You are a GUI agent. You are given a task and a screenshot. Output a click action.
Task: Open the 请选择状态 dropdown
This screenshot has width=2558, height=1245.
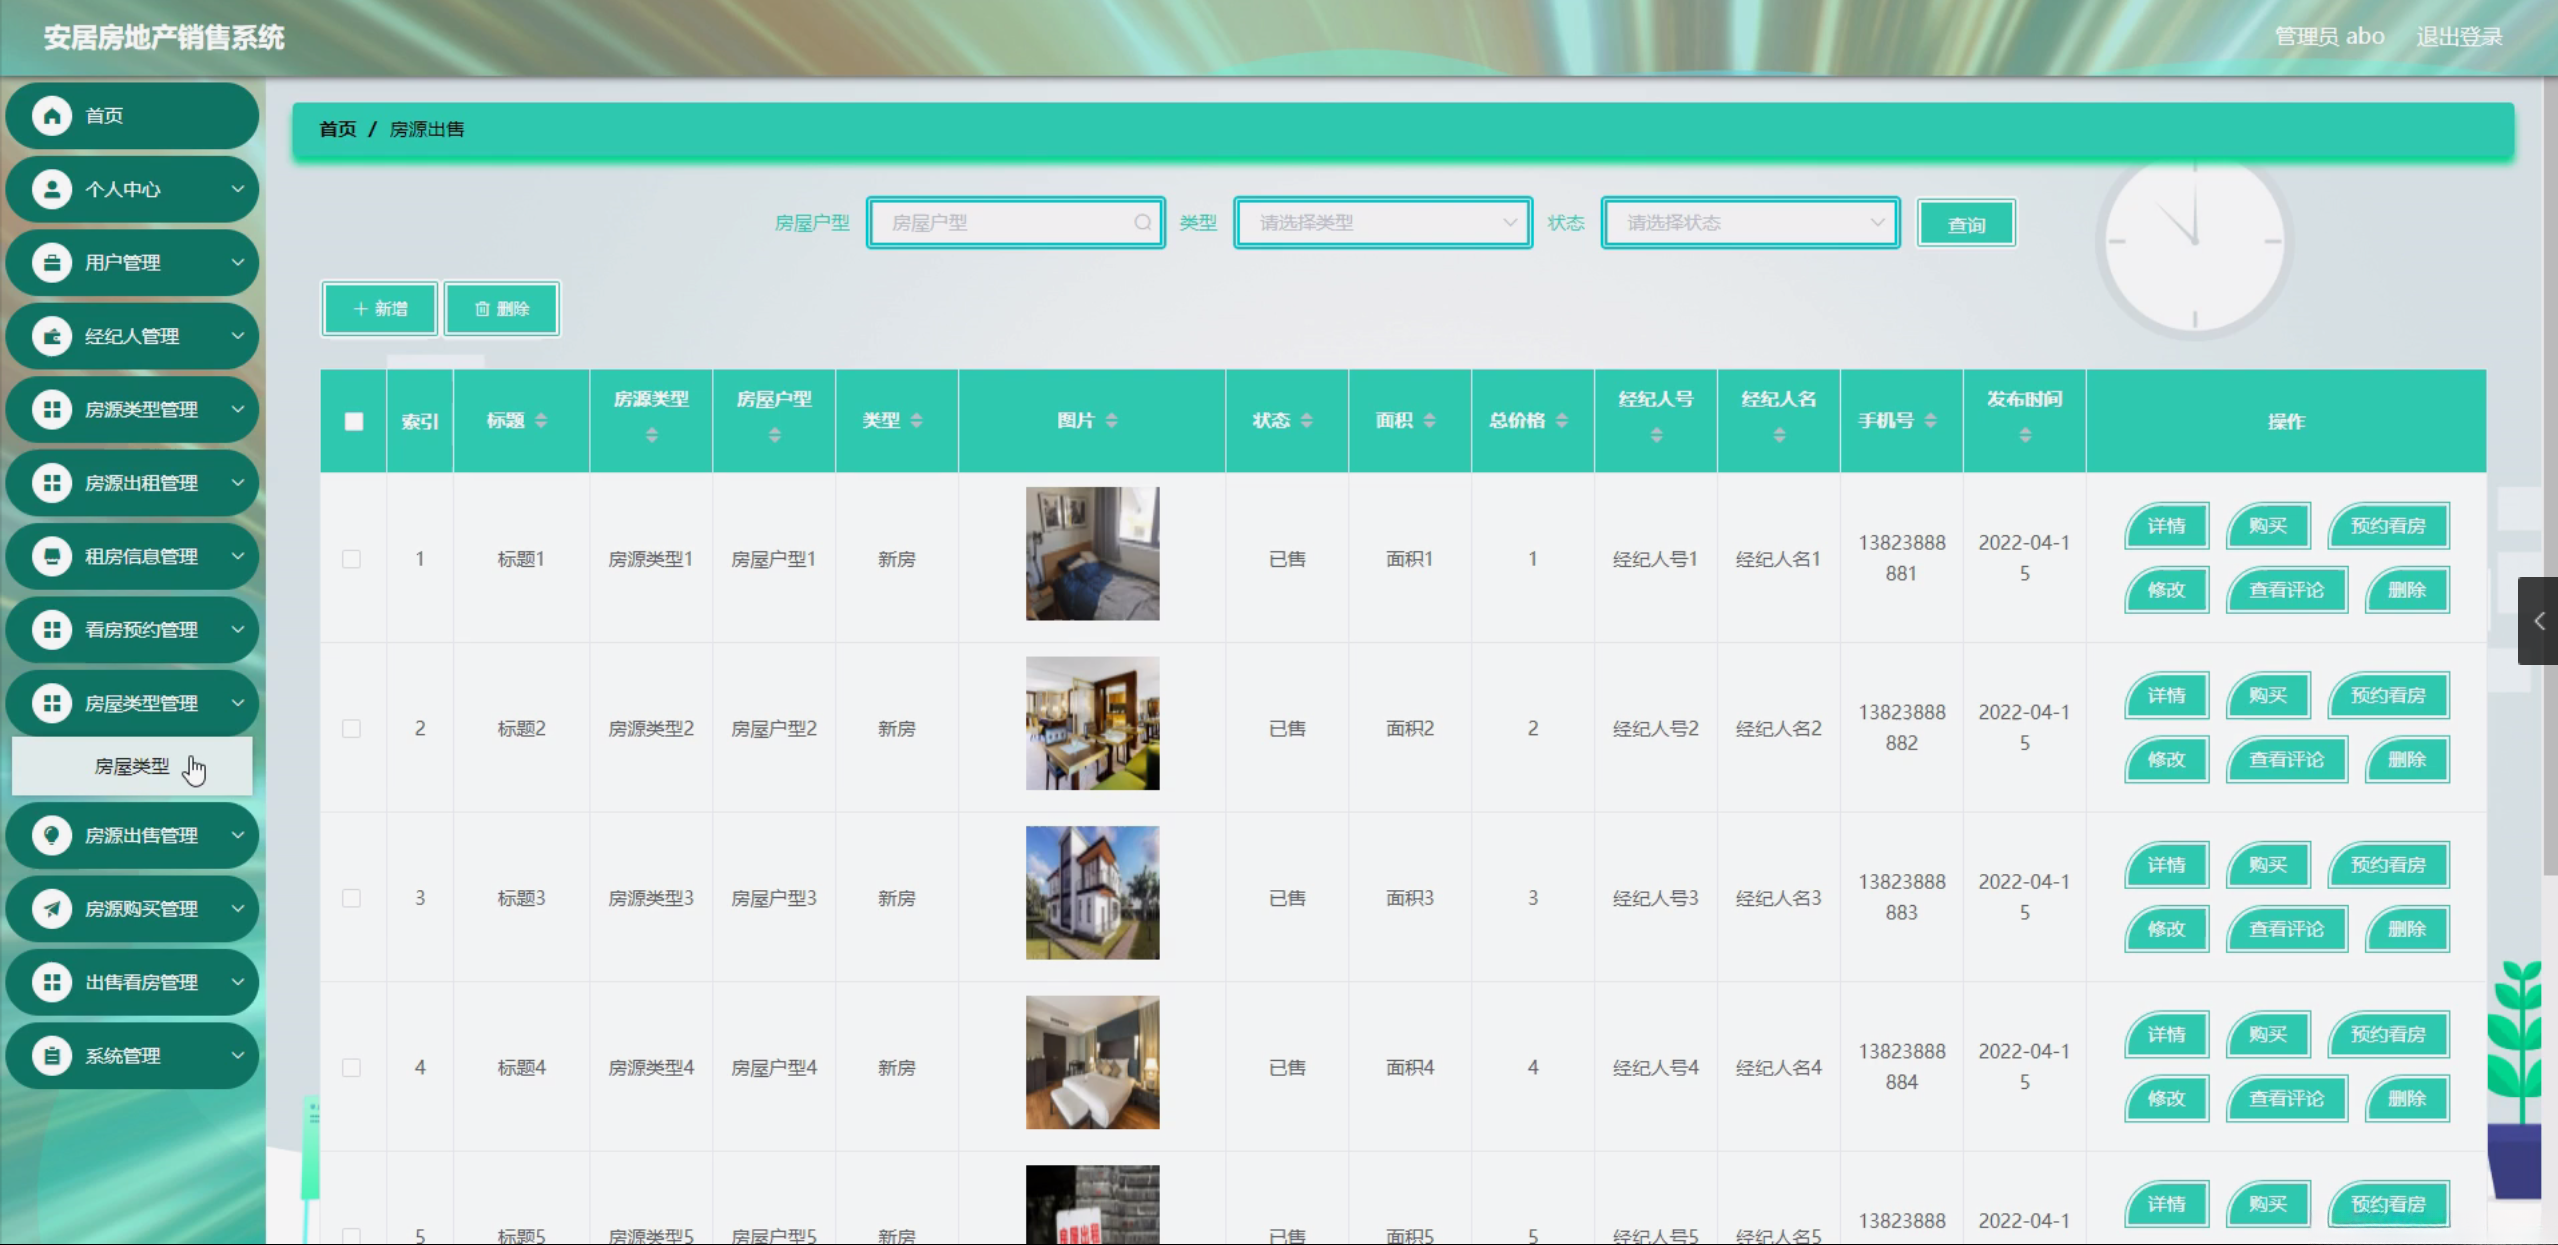1750,223
